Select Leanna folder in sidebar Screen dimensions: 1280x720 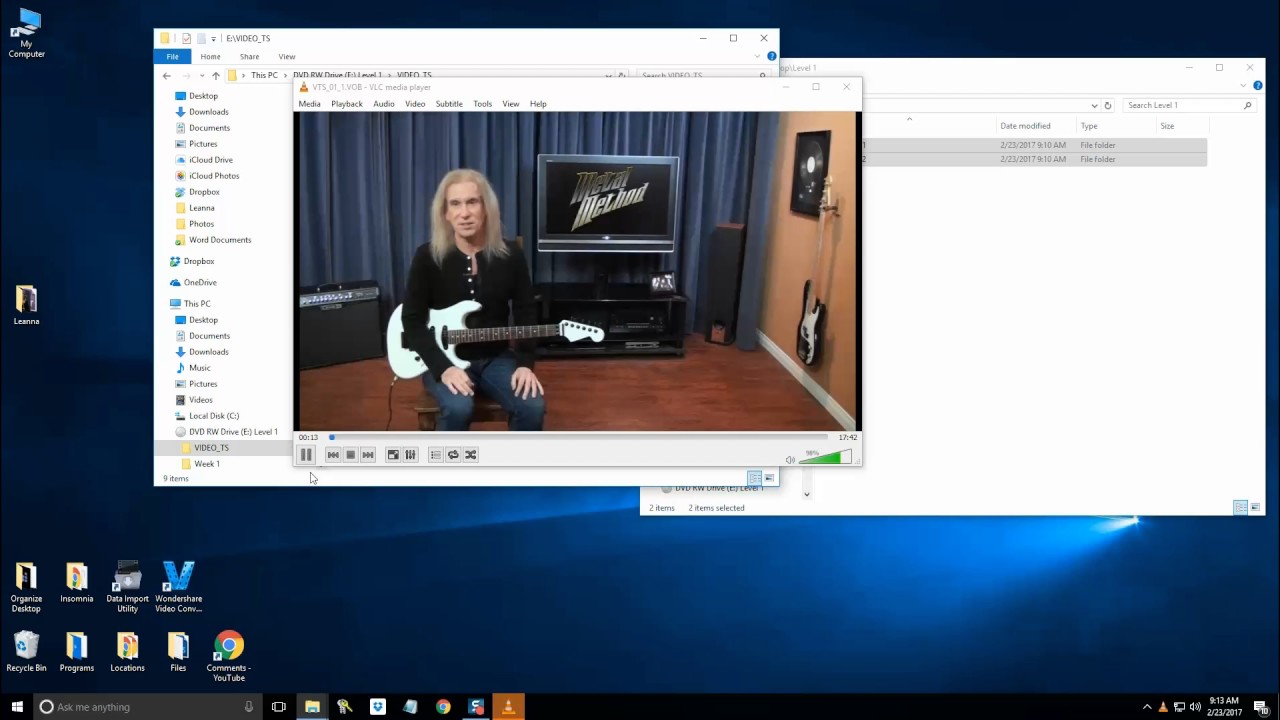pyautogui.click(x=201, y=208)
